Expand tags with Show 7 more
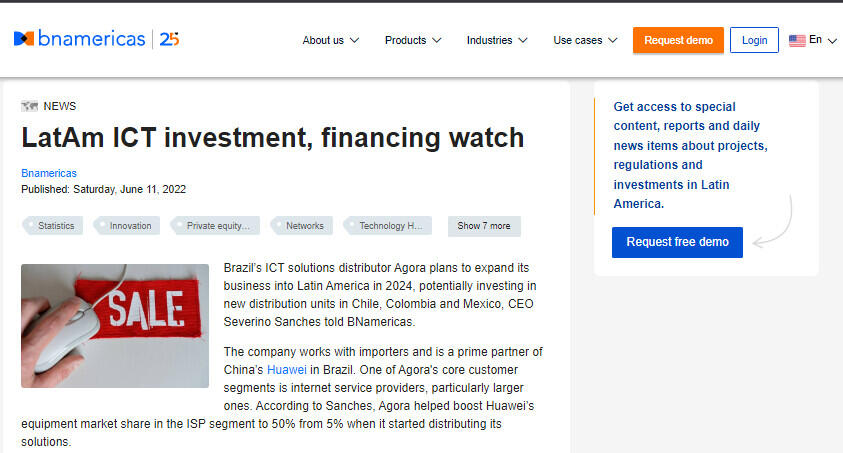The width and height of the screenshot is (843, 453). (484, 226)
